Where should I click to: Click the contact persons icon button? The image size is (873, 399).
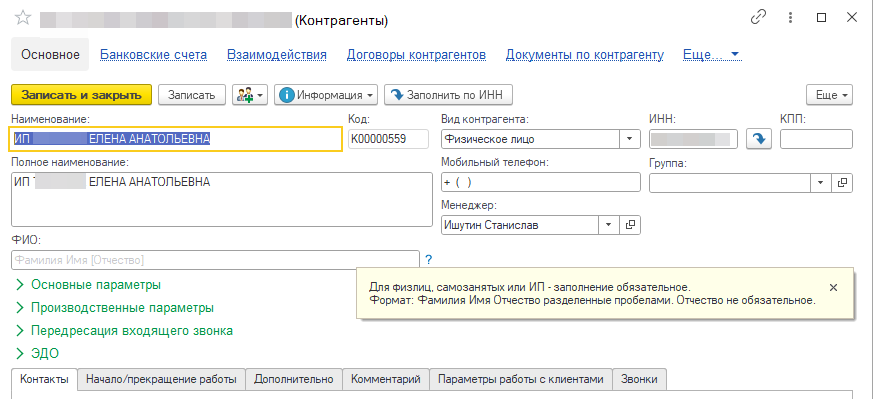pyautogui.click(x=251, y=95)
